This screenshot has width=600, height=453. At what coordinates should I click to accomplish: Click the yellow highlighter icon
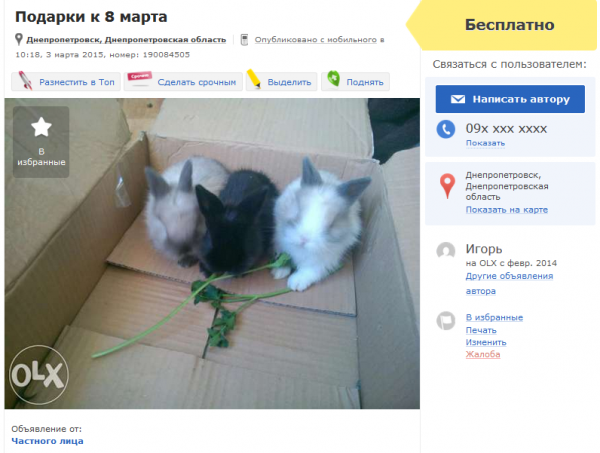(254, 79)
